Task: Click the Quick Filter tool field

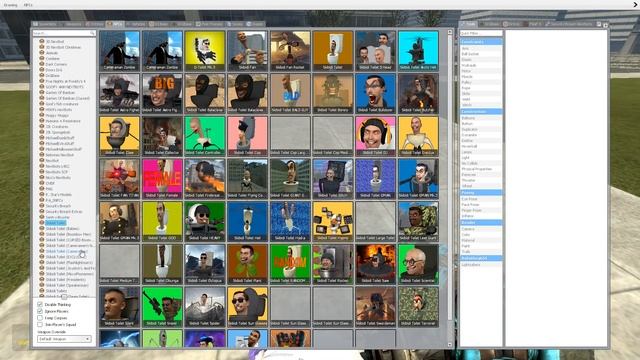Action: (481, 33)
